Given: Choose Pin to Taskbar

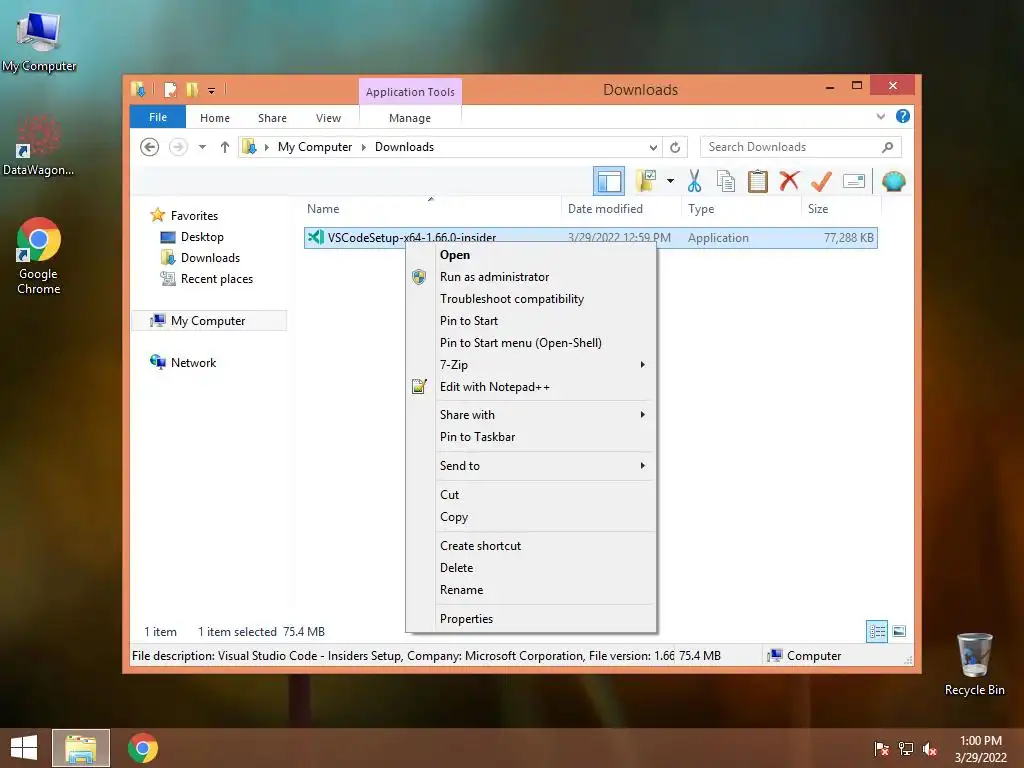Looking at the screenshot, I should point(531,437).
